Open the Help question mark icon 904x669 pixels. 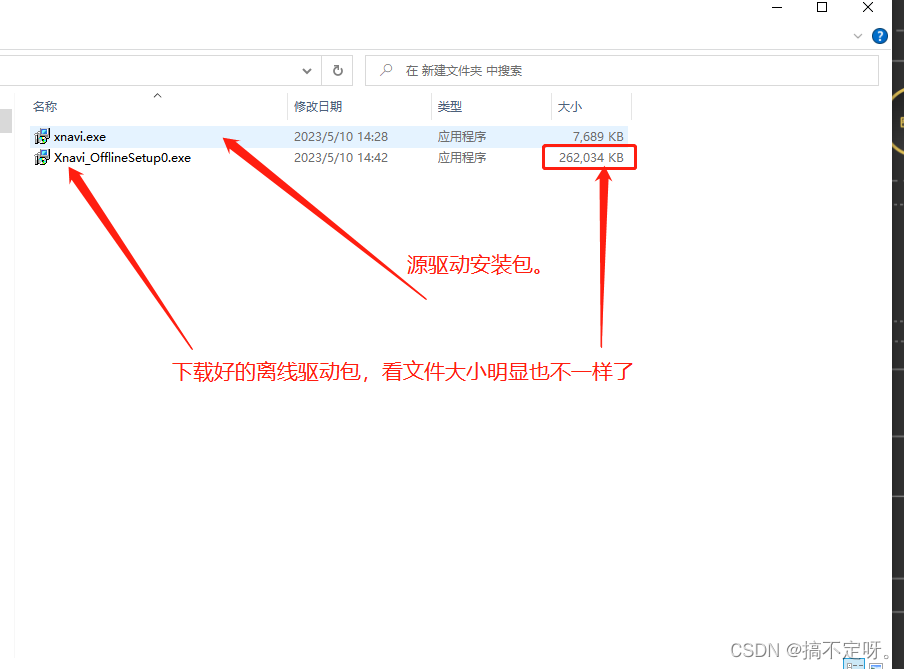point(879,36)
